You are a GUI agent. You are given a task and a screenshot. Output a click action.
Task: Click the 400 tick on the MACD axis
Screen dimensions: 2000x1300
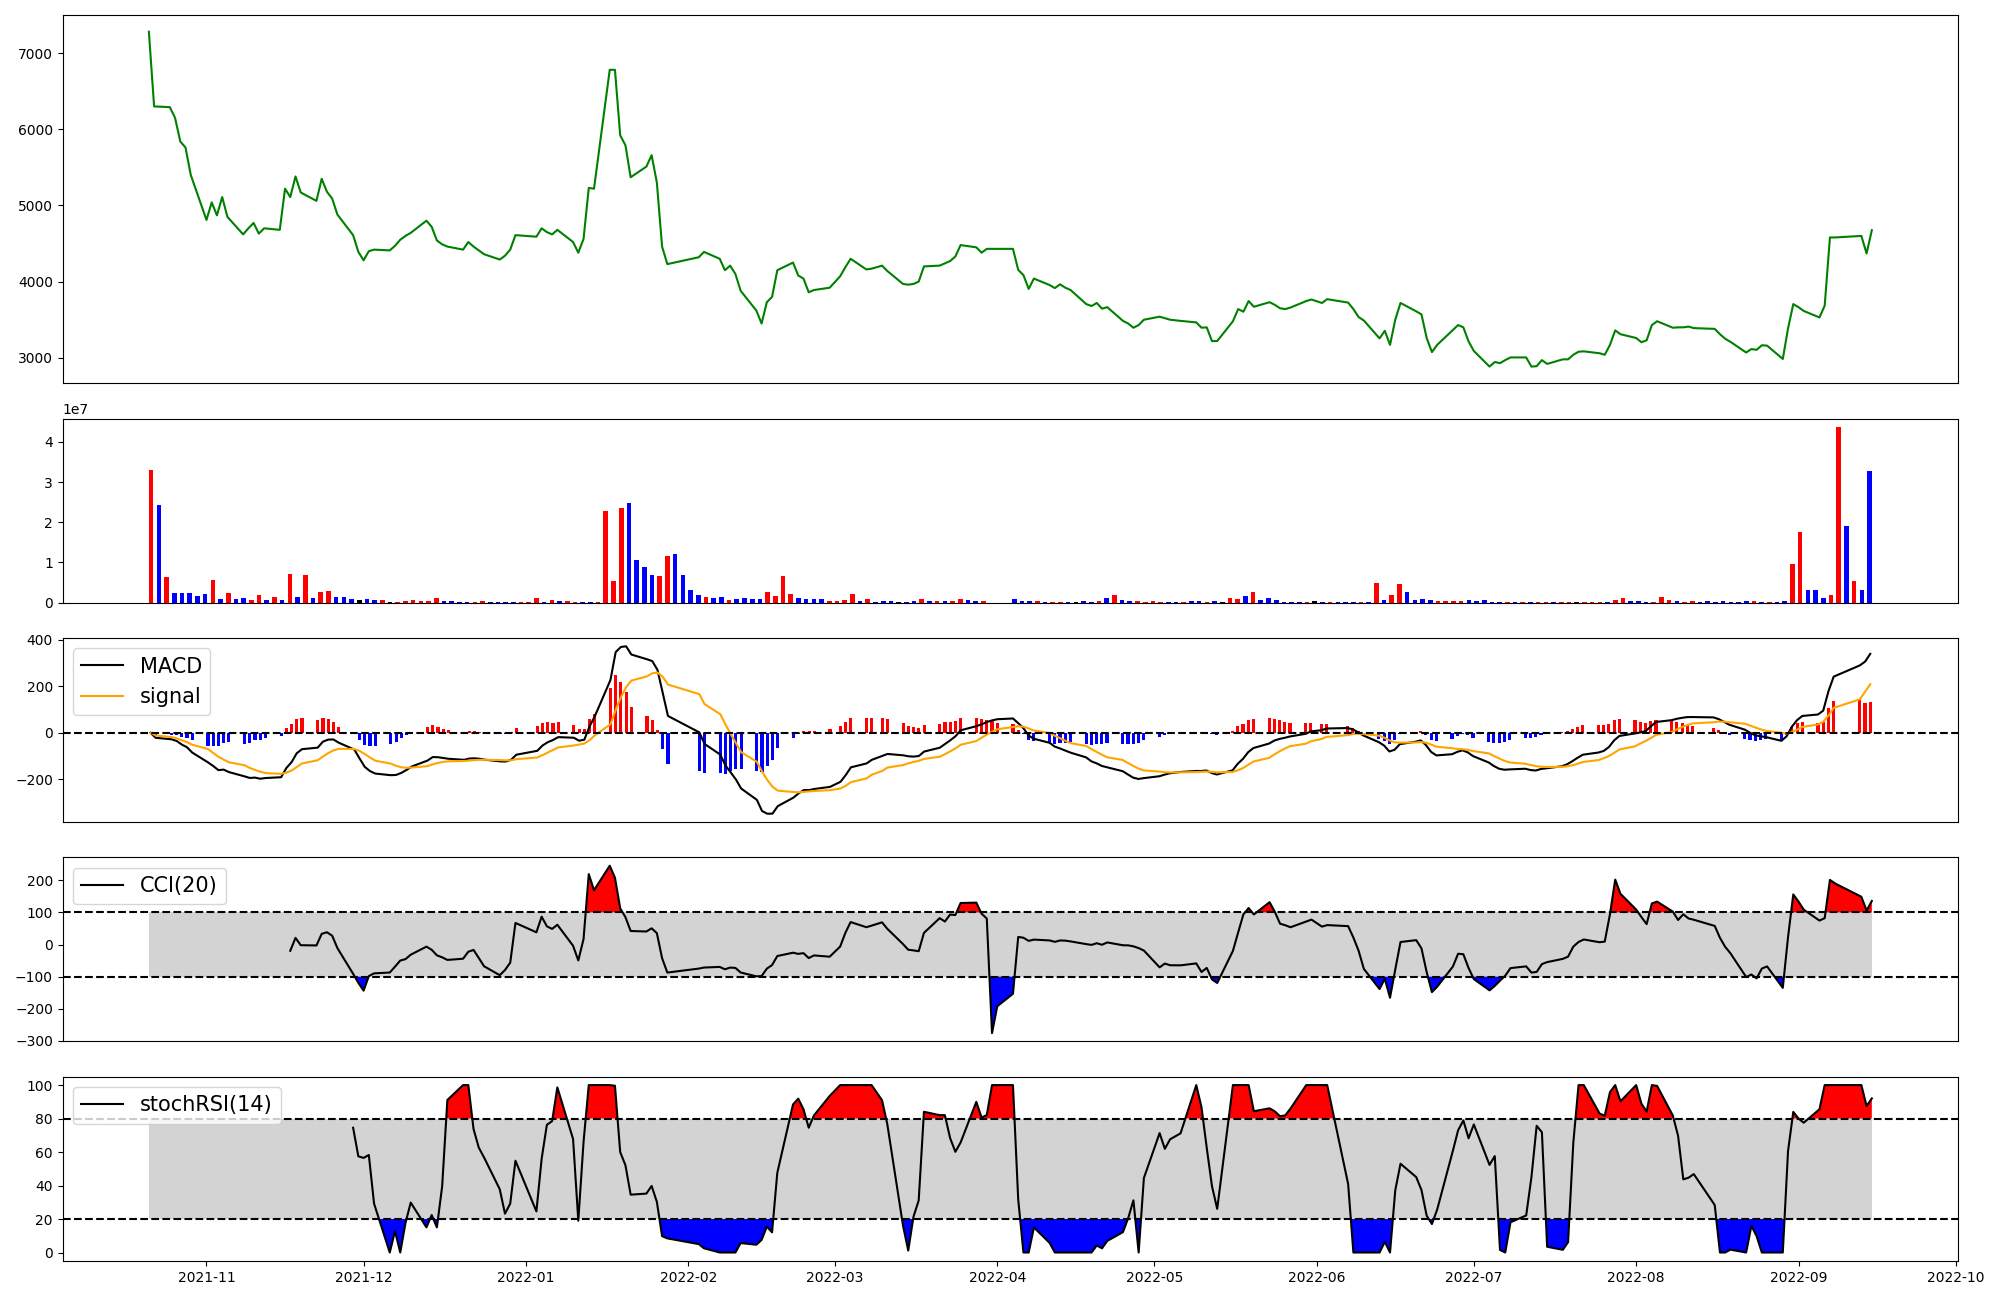[x=40, y=641]
